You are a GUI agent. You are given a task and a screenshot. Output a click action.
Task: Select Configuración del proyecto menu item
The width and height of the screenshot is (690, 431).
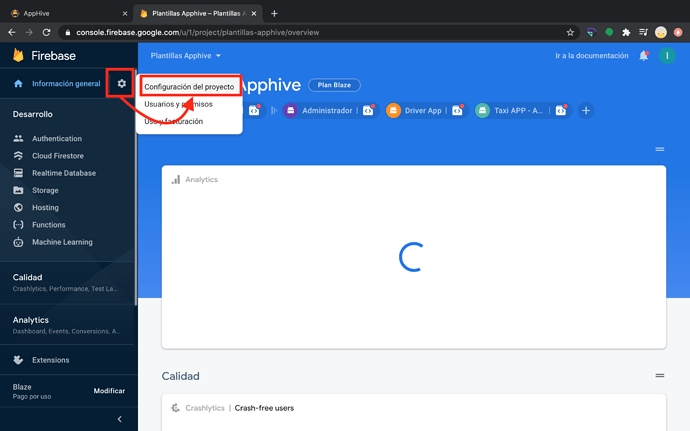pos(189,87)
